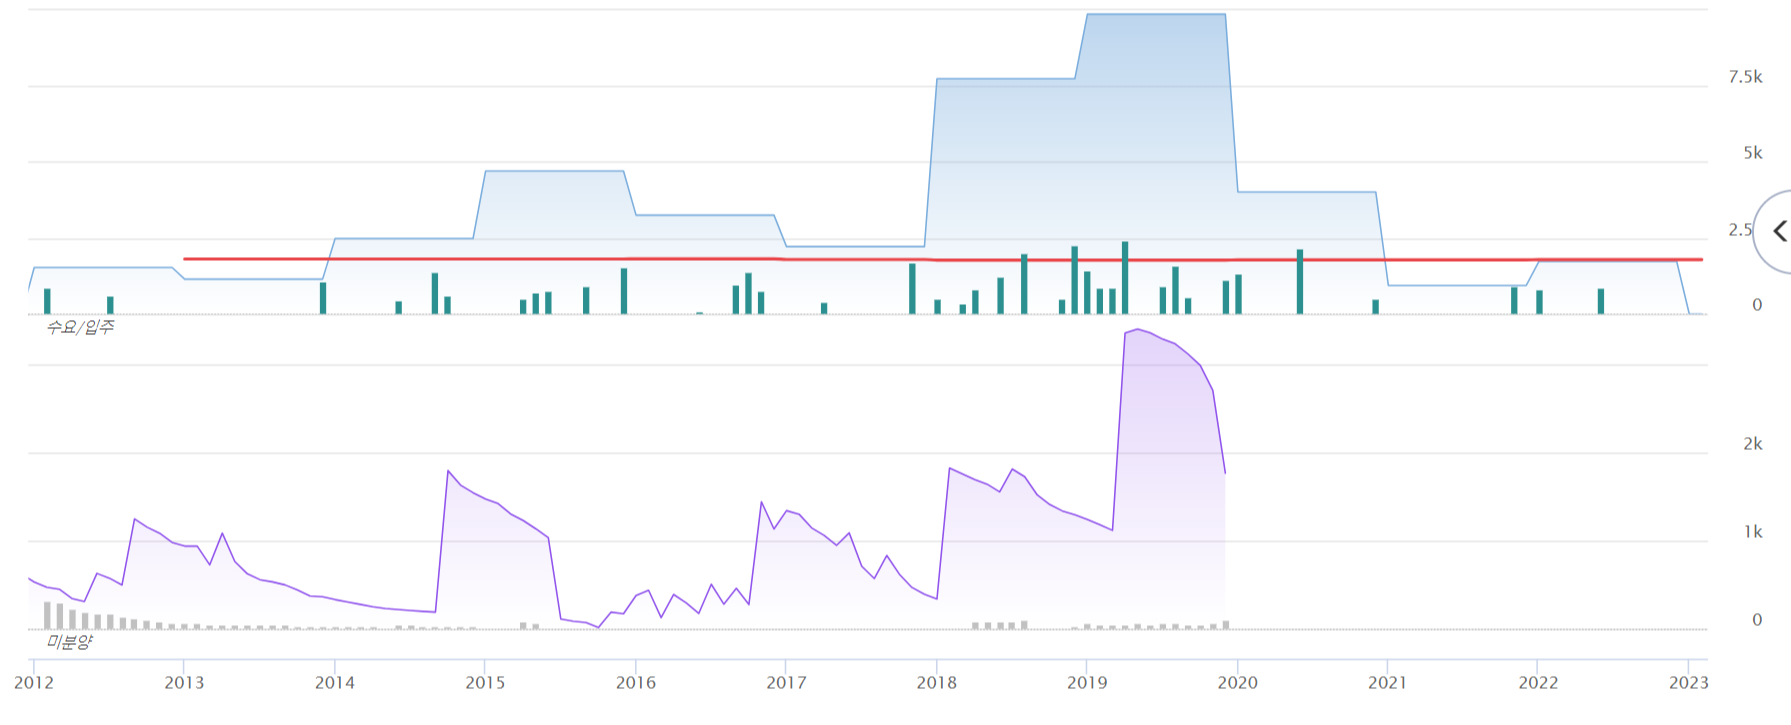Select the 2016 year label on the timeline
Image resolution: width=1791 pixels, height=725 pixels.
(636, 683)
